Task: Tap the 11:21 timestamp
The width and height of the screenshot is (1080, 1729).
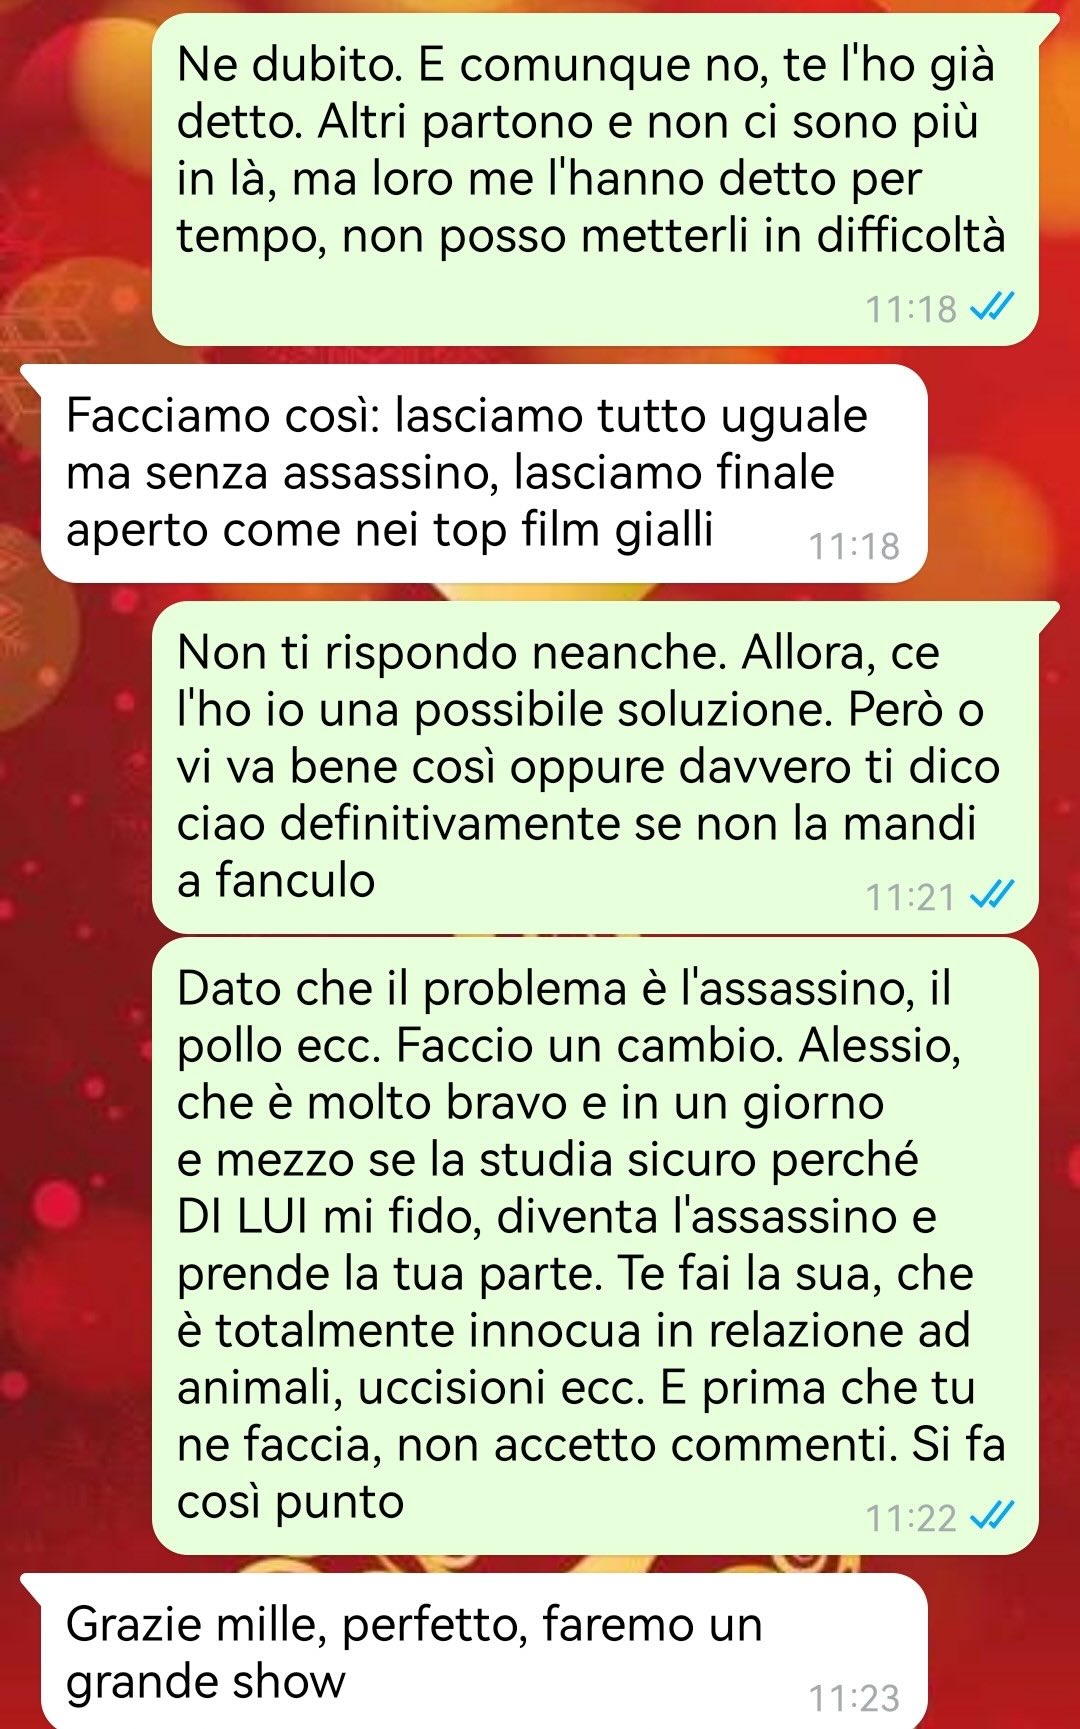Action: 911,897
